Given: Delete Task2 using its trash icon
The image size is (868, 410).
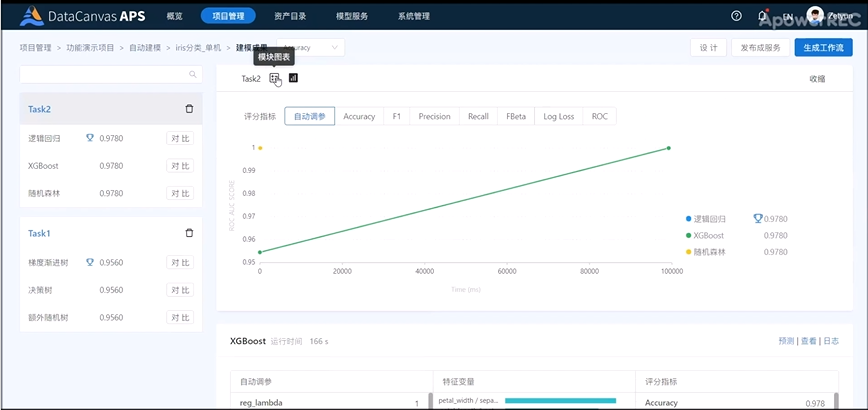Looking at the screenshot, I should [x=189, y=109].
